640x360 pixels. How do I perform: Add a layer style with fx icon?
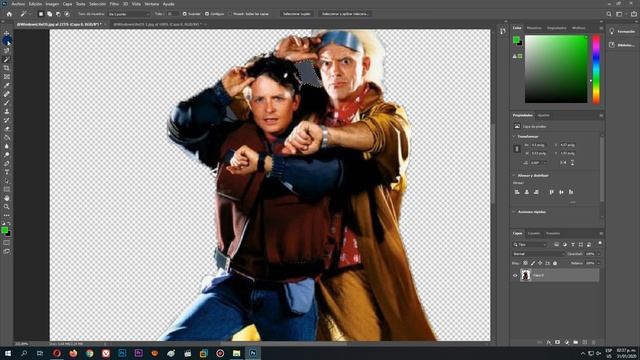tap(549, 342)
